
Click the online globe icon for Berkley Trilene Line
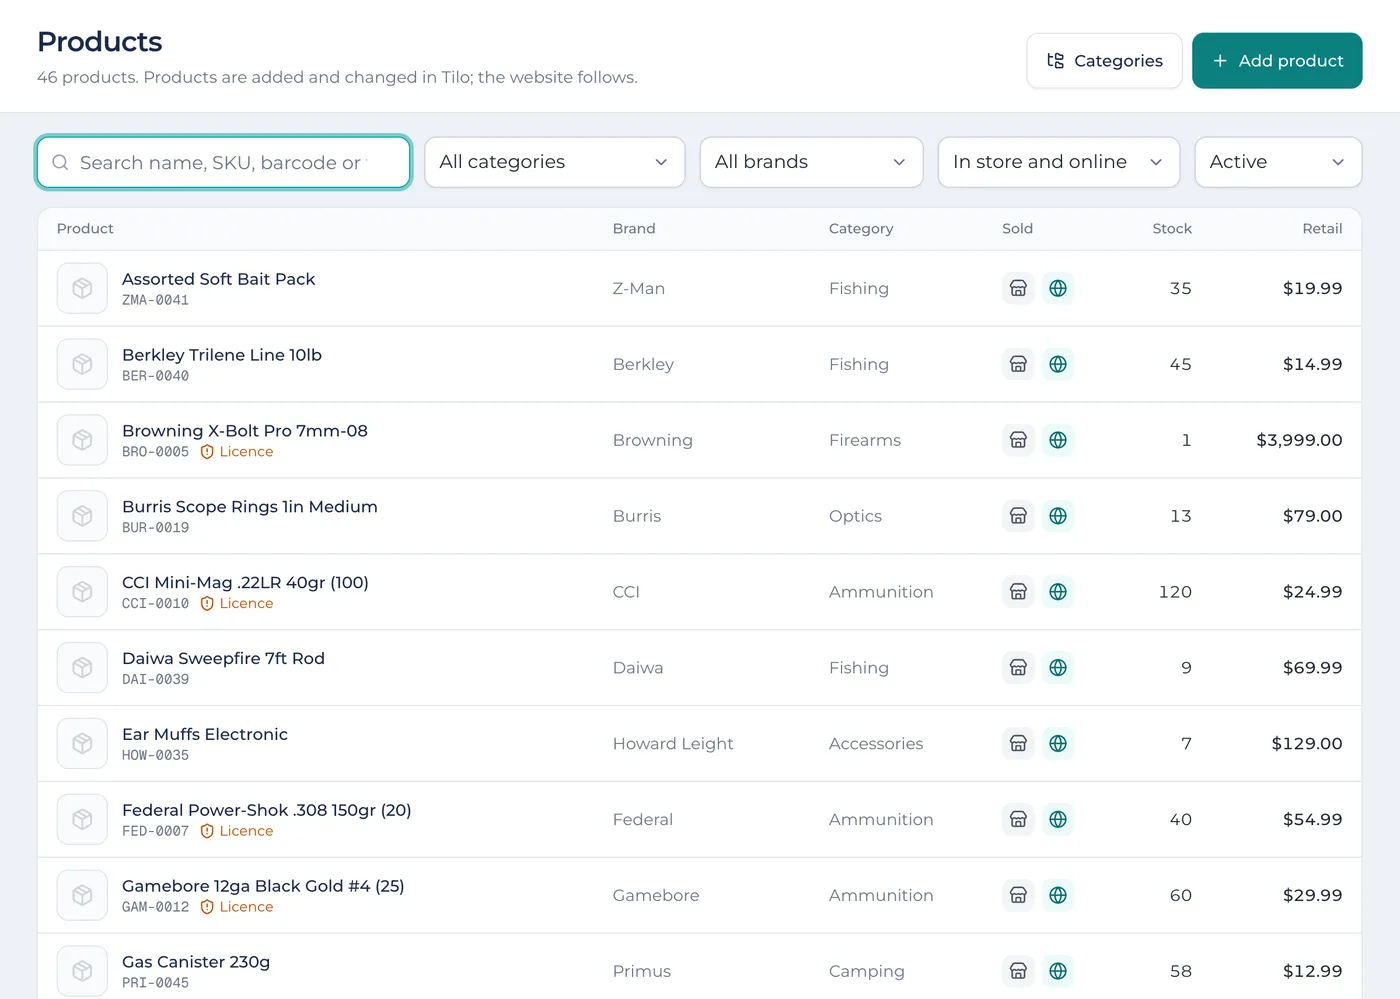(x=1058, y=364)
